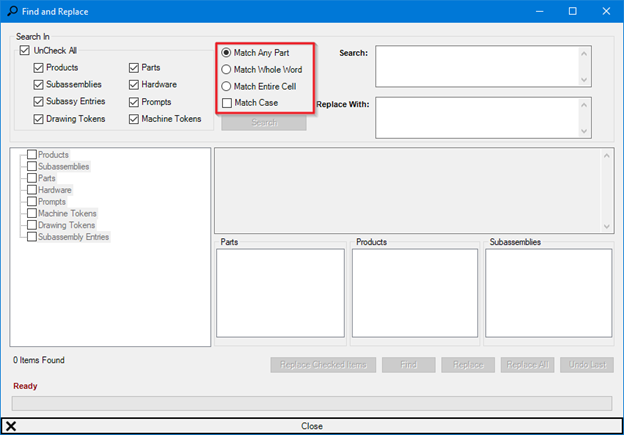This screenshot has width=624, height=435.
Task: Click the progress bar at the bottom
Action: [312, 403]
